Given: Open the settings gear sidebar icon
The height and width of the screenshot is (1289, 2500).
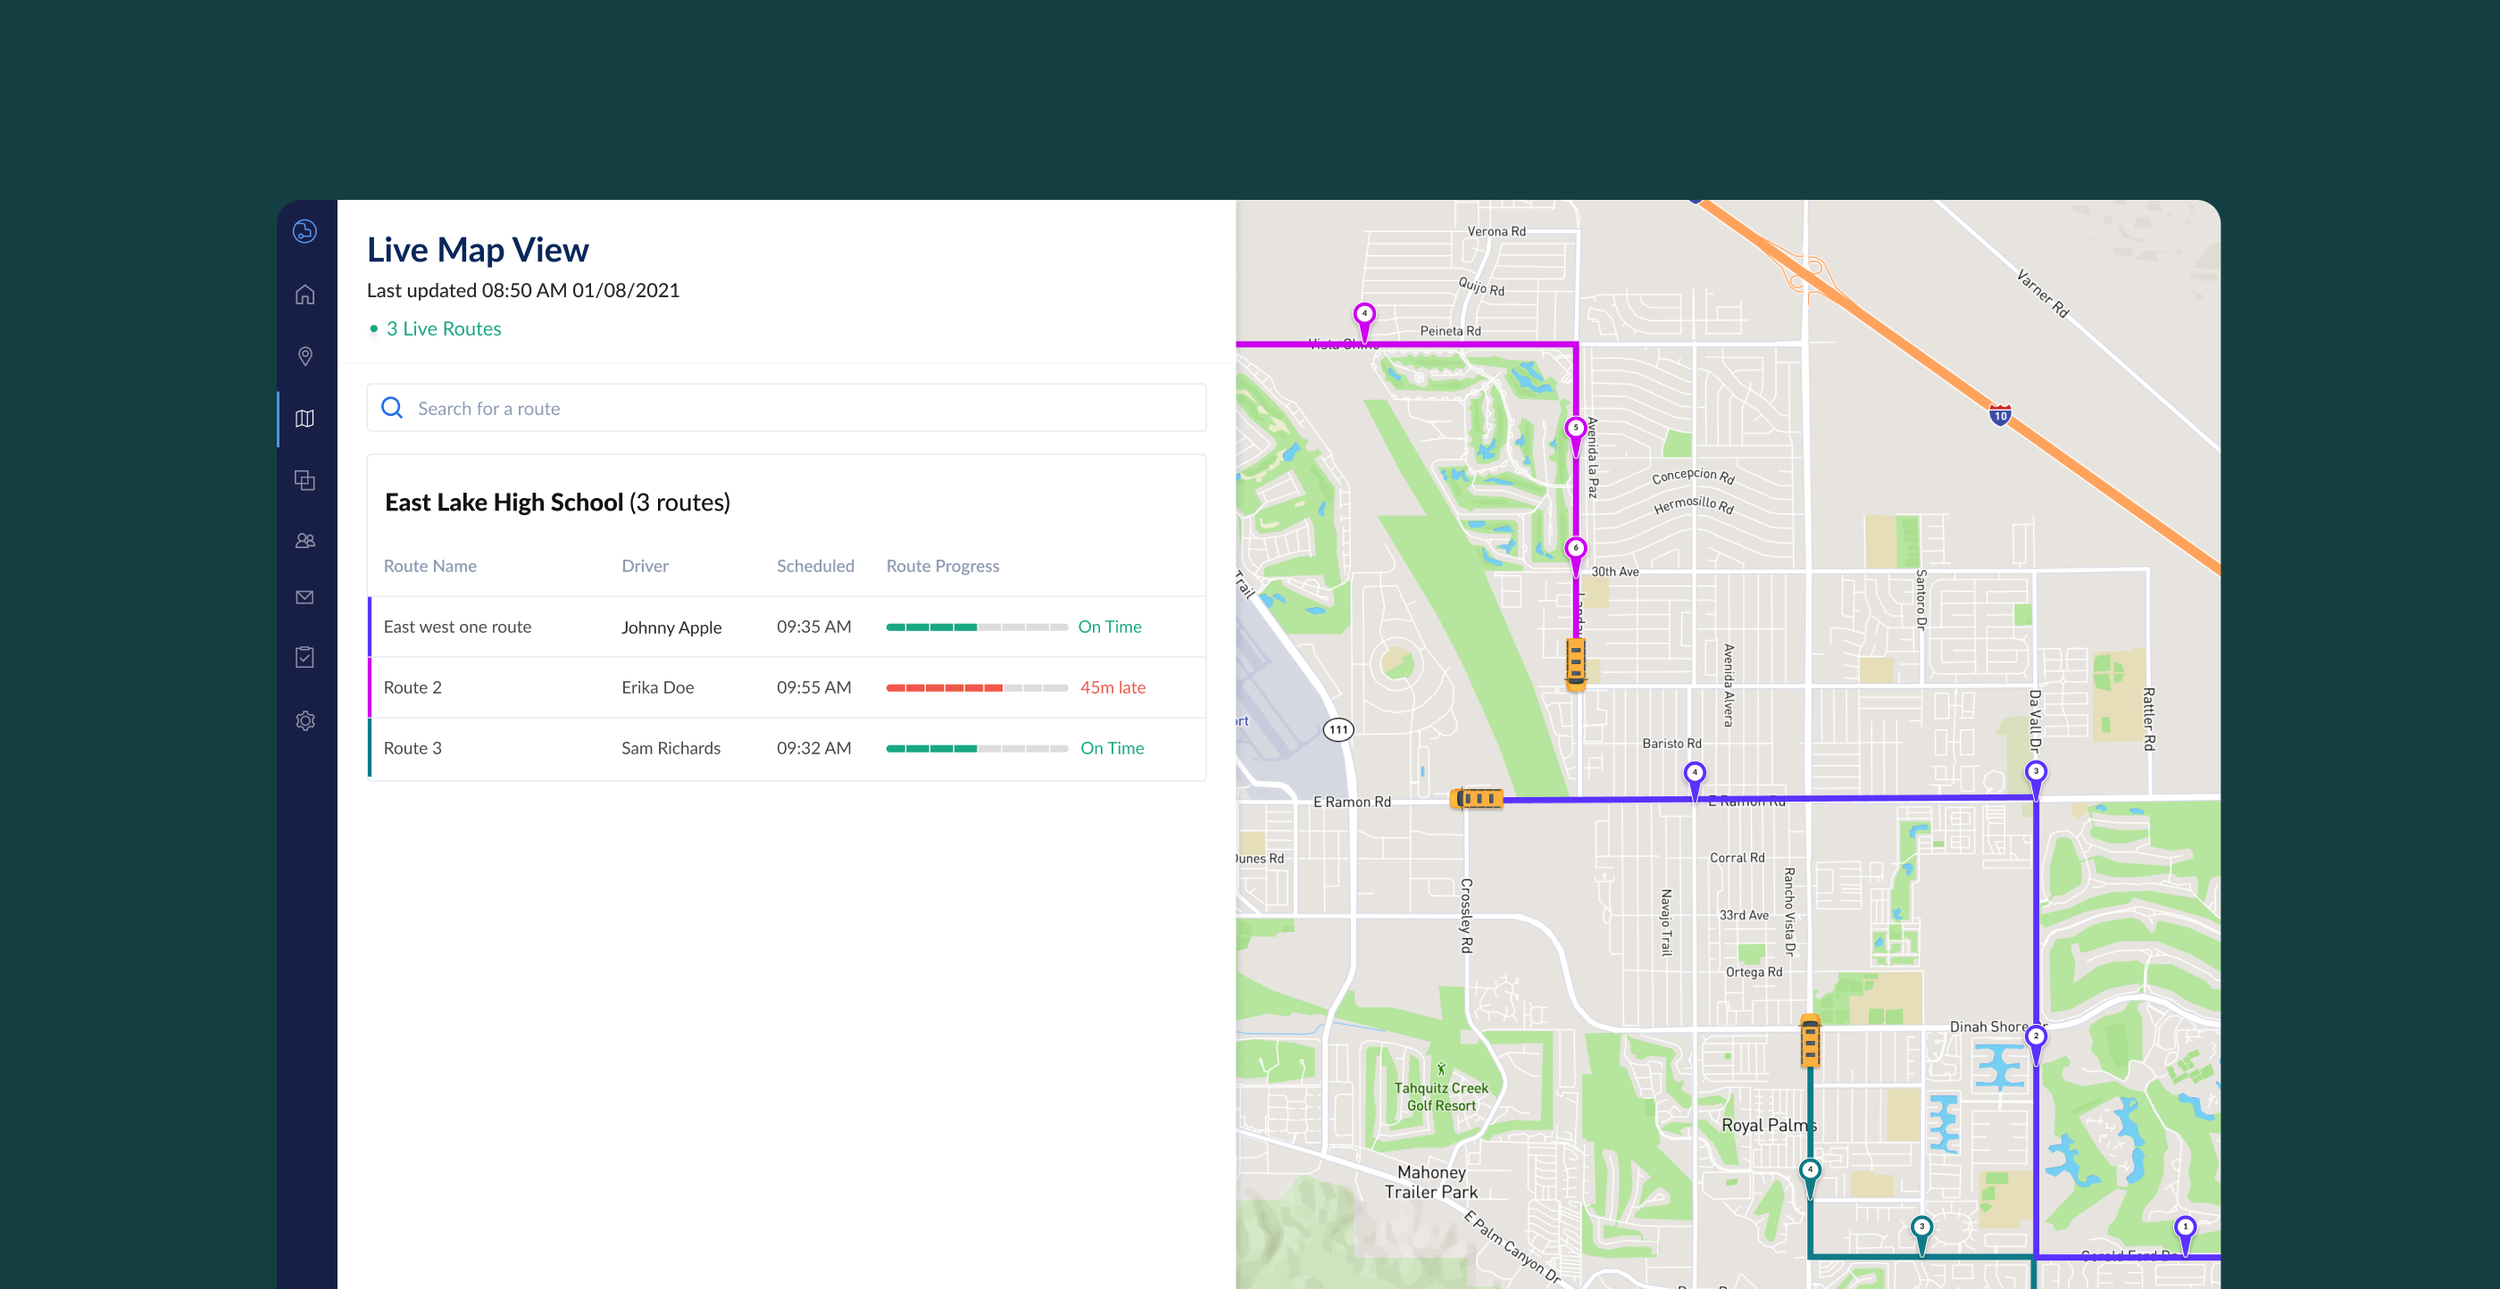Looking at the screenshot, I should coord(305,721).
